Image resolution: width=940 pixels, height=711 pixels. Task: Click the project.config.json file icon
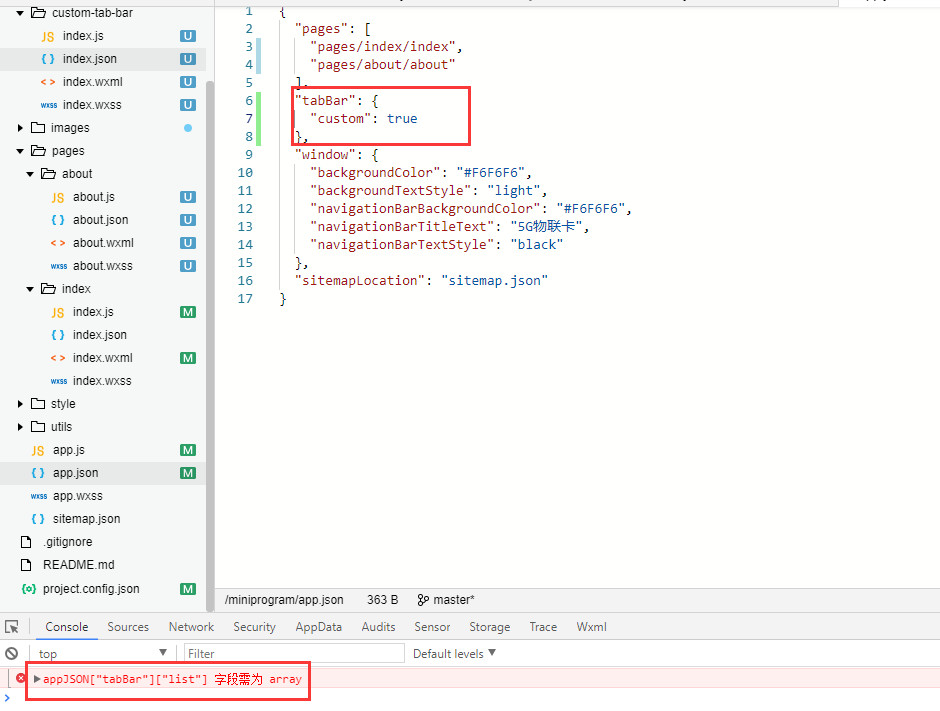28,589
